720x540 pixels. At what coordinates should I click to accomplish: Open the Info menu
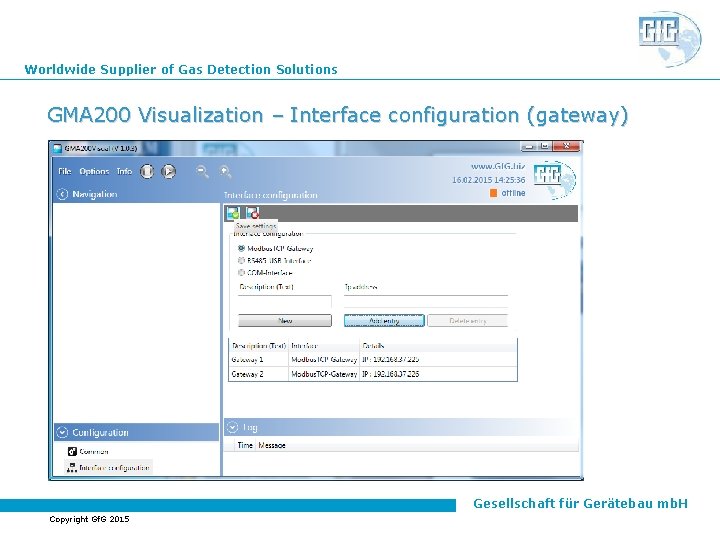(124, 171)
